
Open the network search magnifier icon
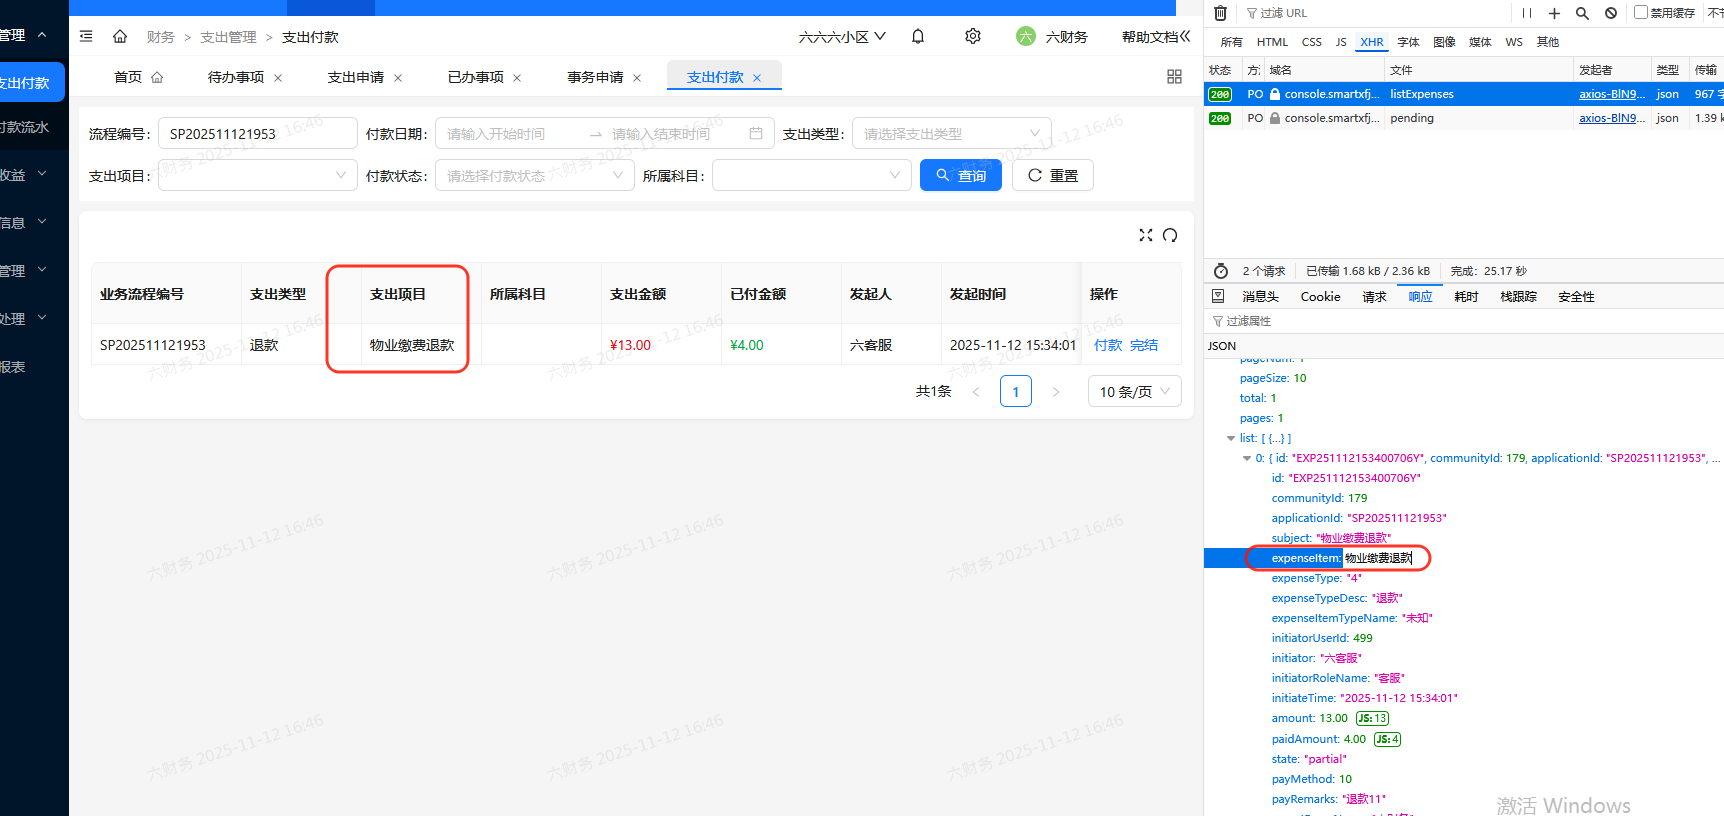tap(1582, 13)
